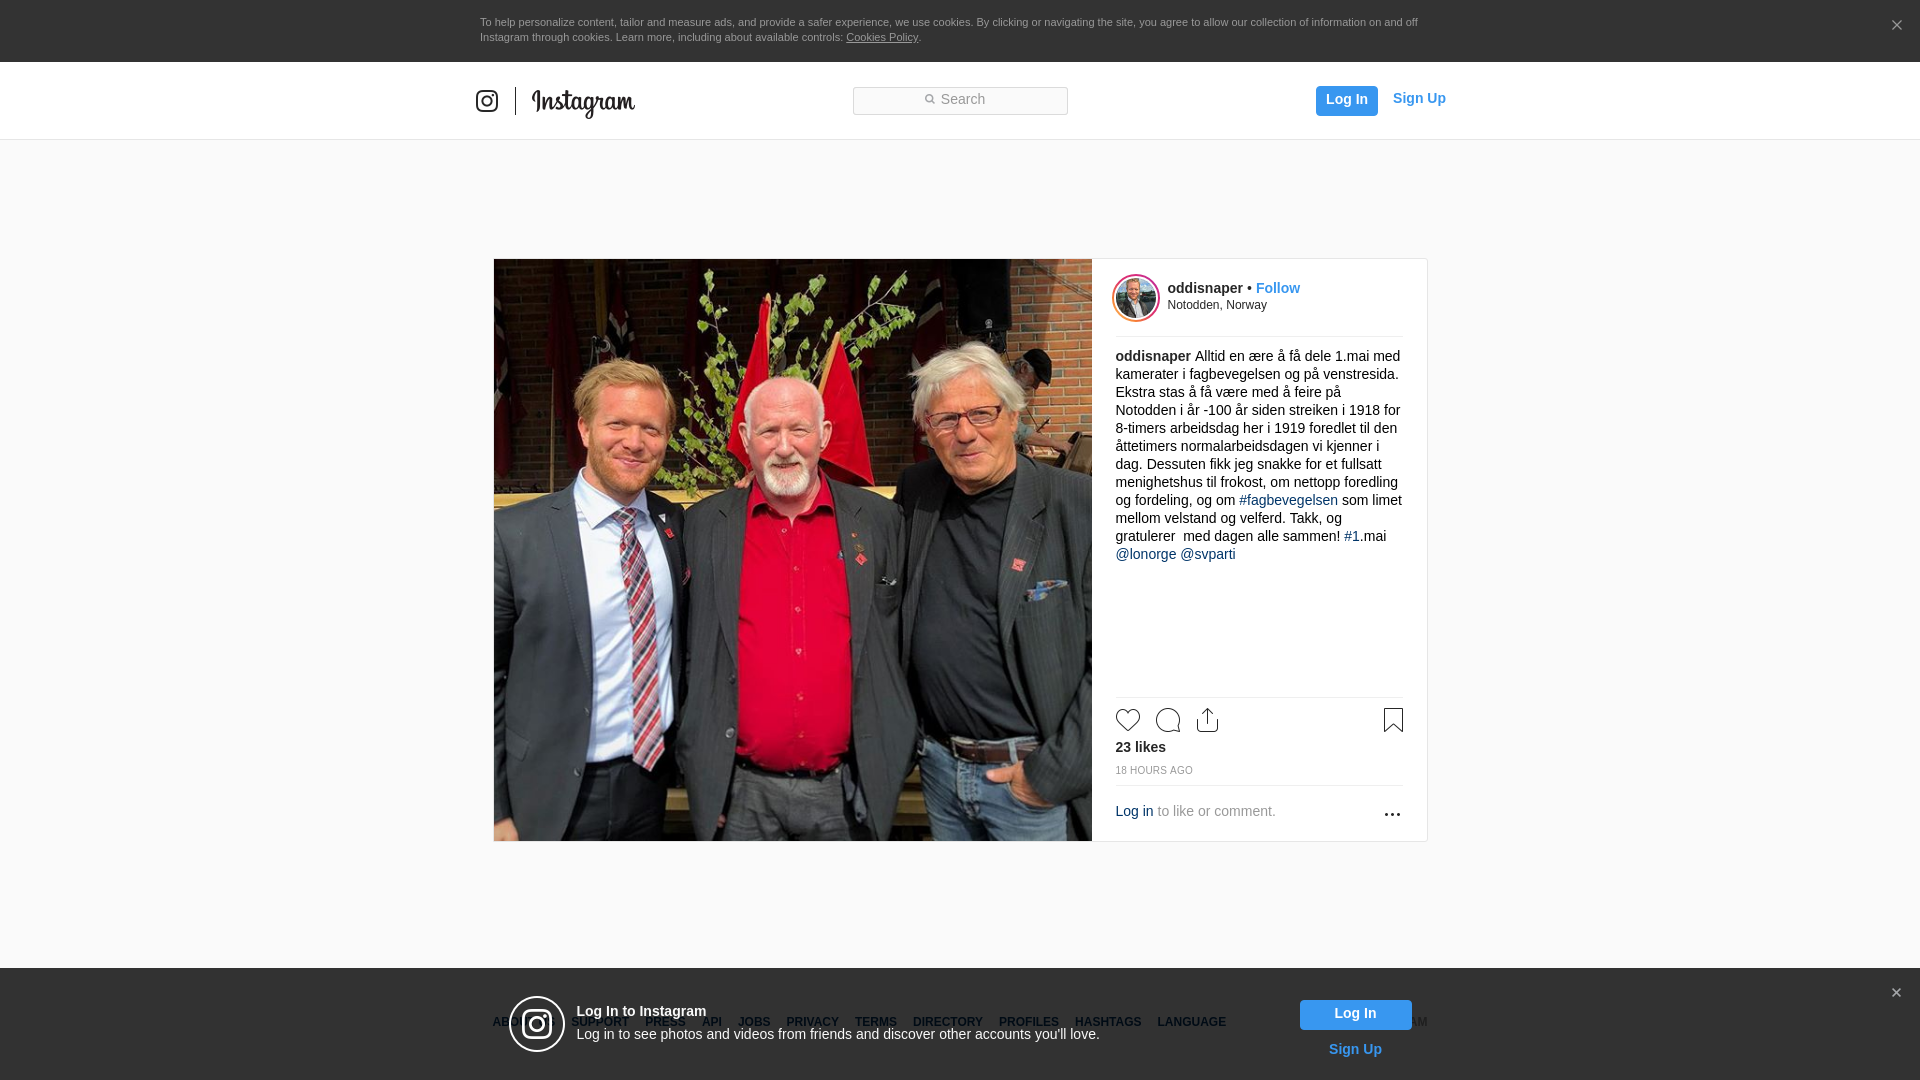The width and height of the screenshot is (1920, 1080).
Task: Focus the Search field
Action: 960,101
